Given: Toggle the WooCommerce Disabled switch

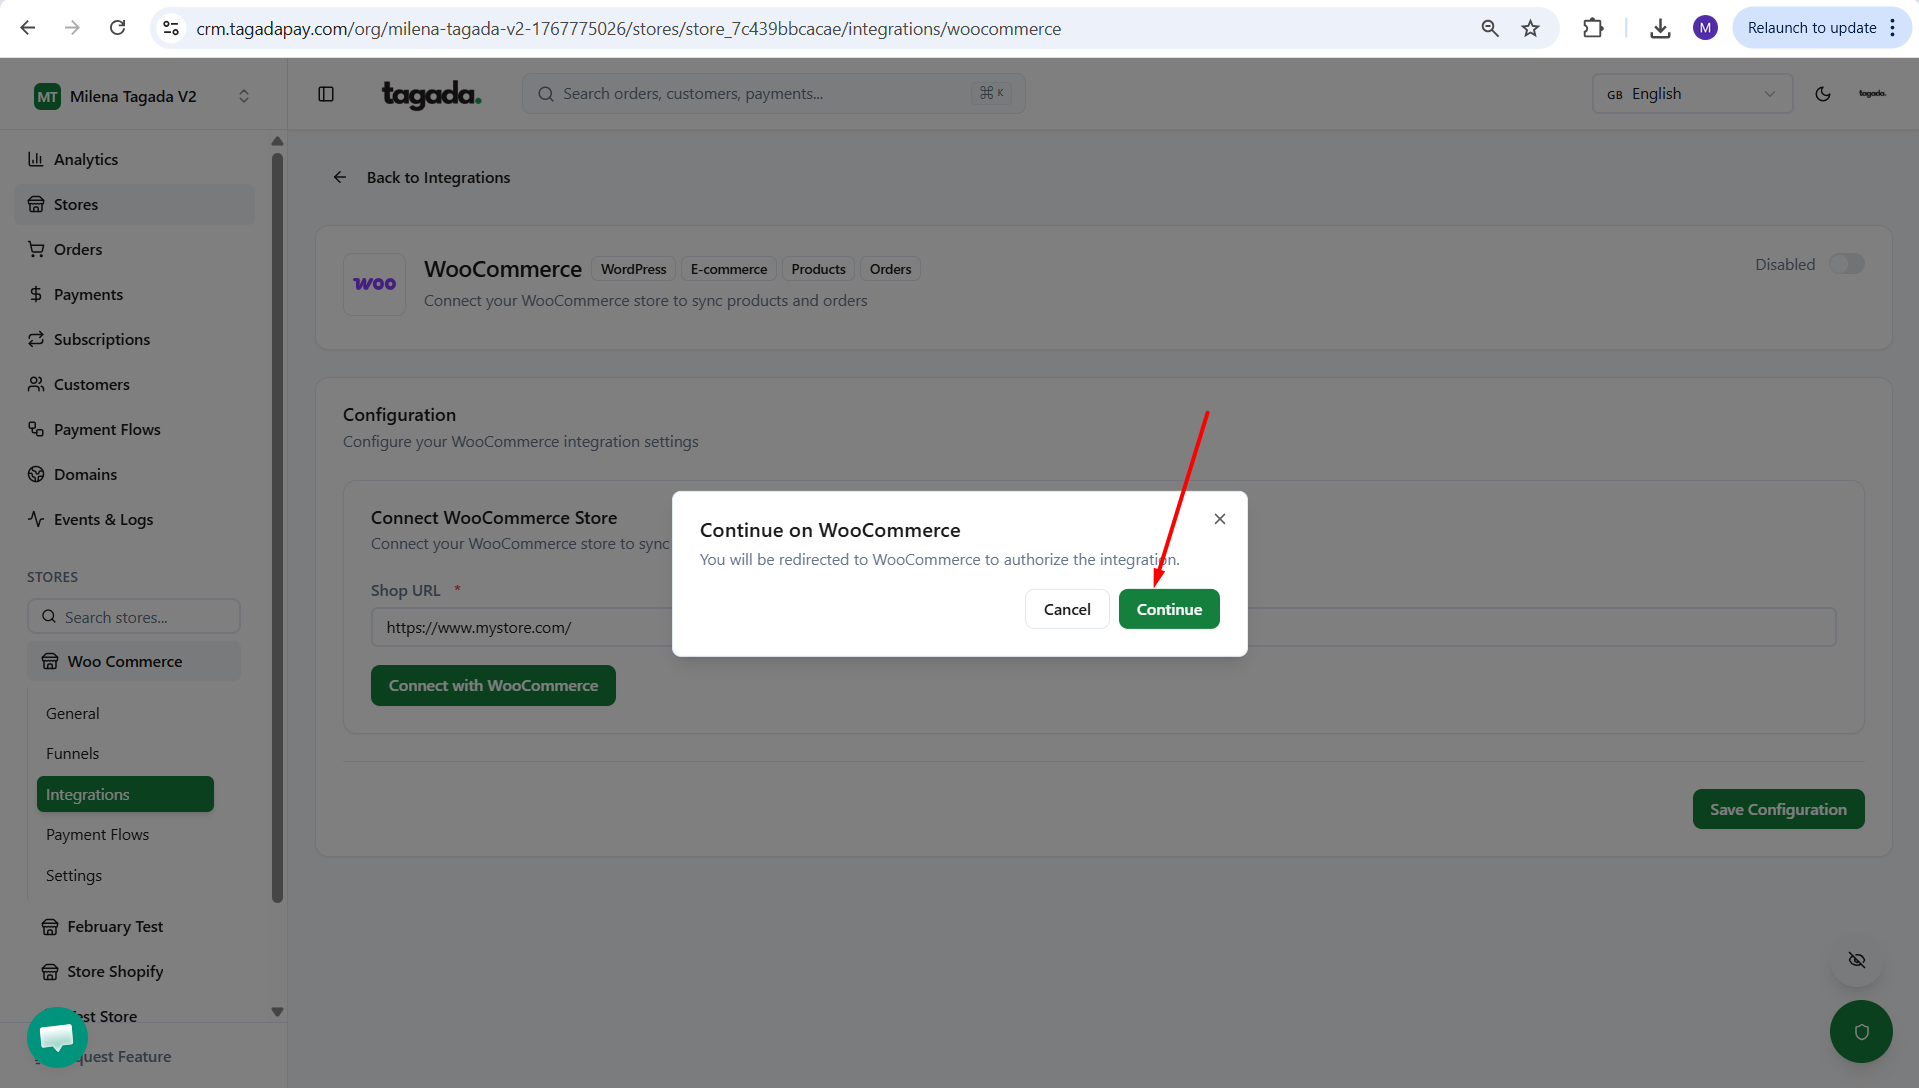Looking at the screenshot, I should click(x=1846, y=264).
